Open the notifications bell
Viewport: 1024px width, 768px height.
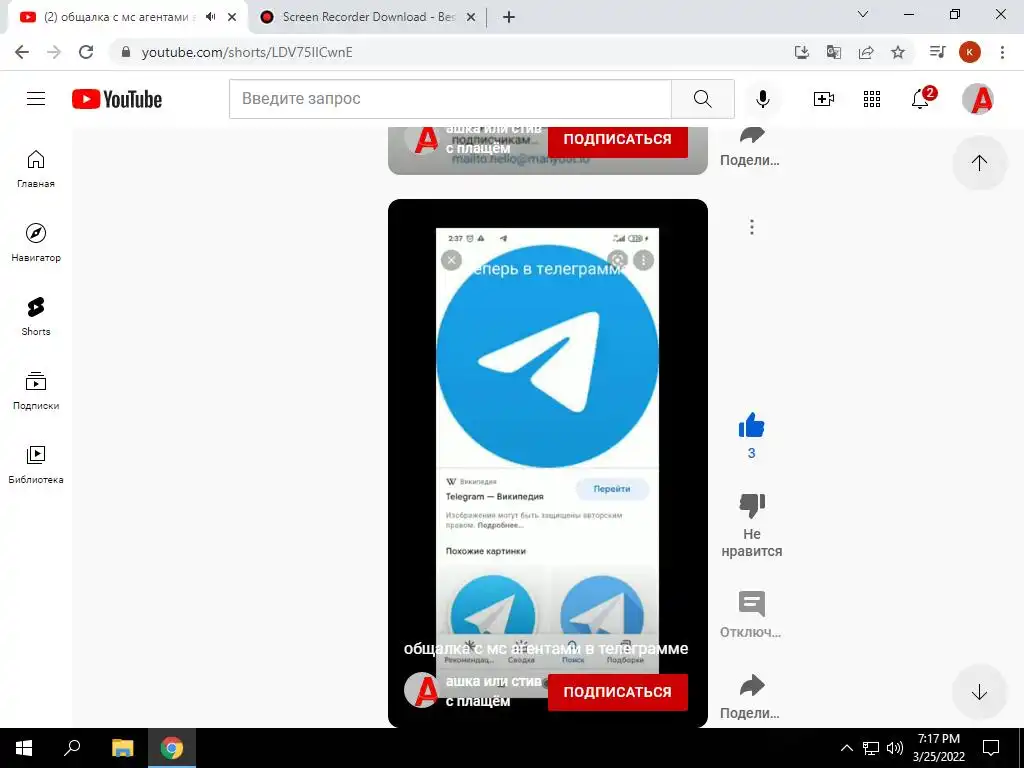coord(921,99)
